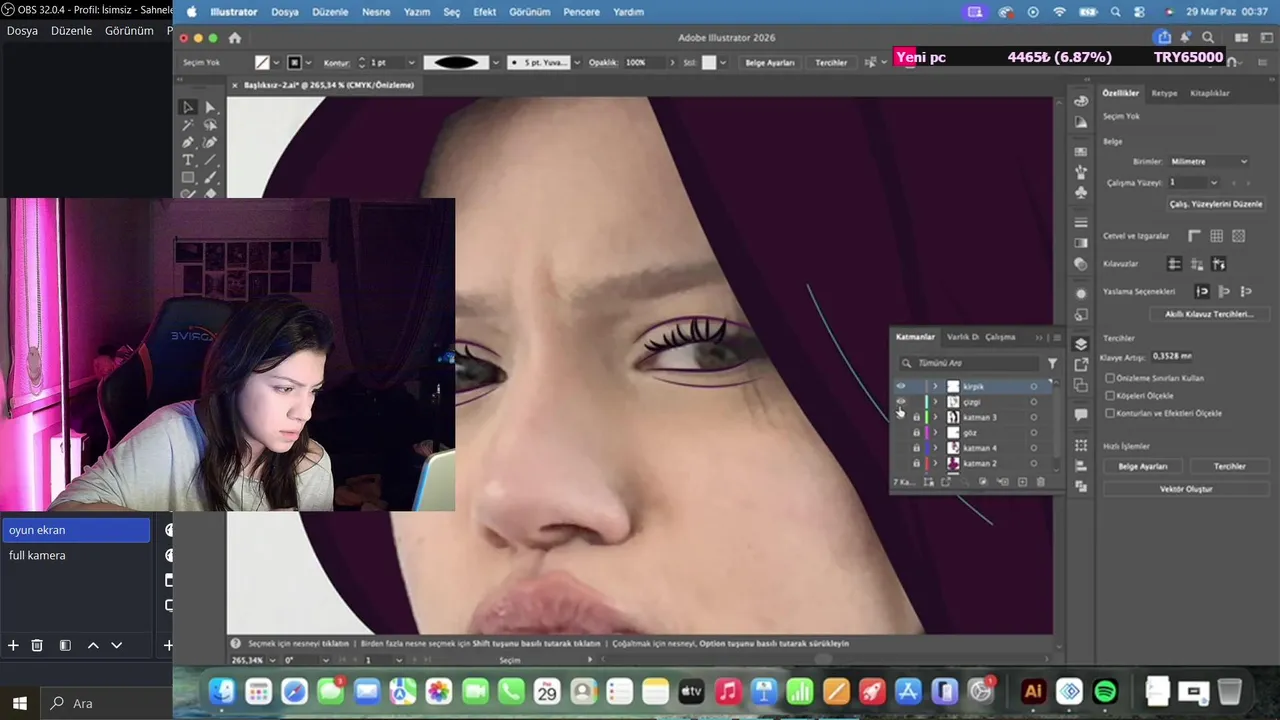Activate the Line Segment tool
This screenshot has width=1280, height=720.
click(x=210, y=160)
